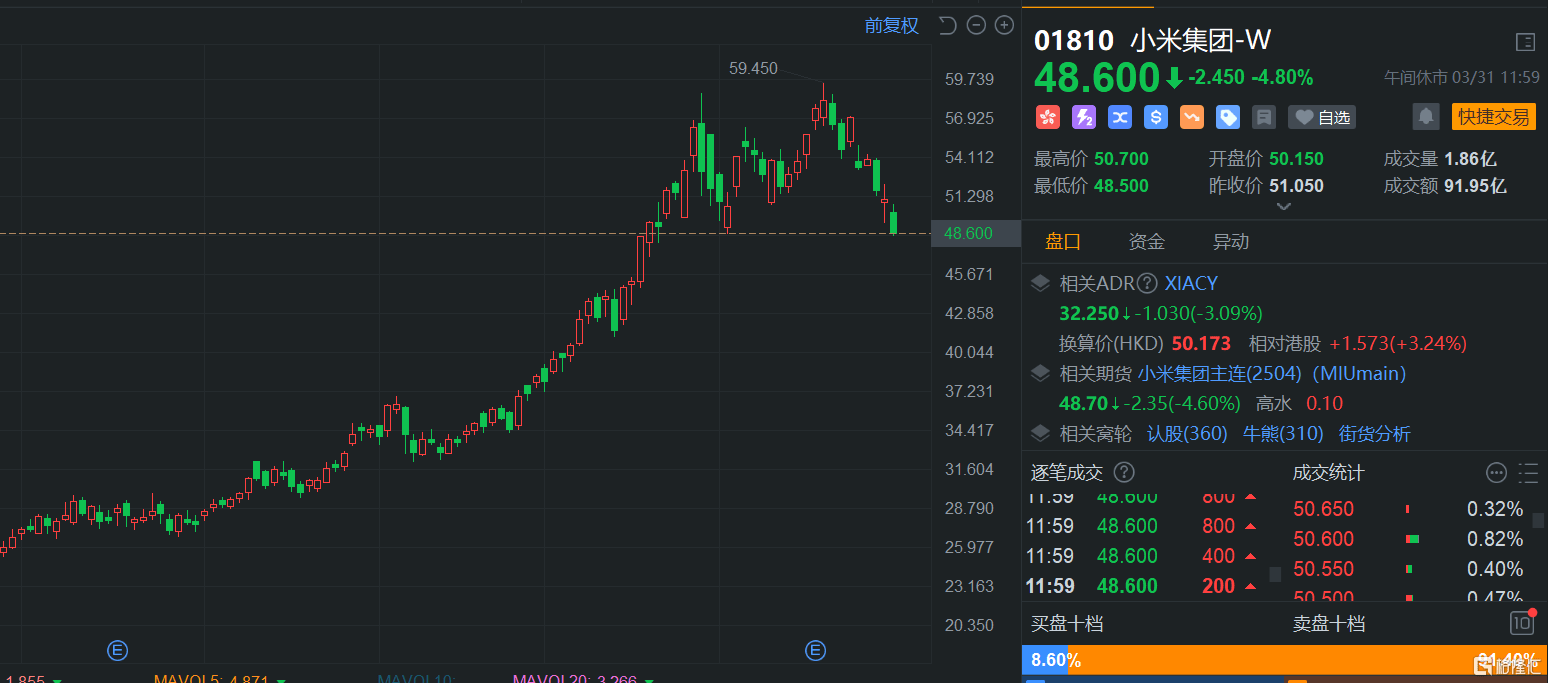1548x683 pixels.
Task: Click the blue shuffle arrows icon
Action: [x=1119, y=118]
